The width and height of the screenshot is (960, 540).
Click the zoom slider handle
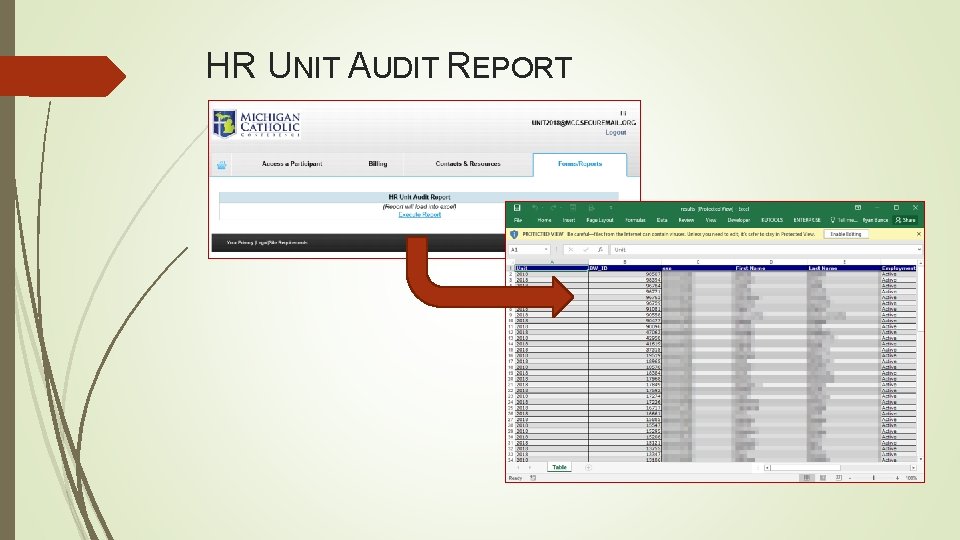[x=874, y=478]
